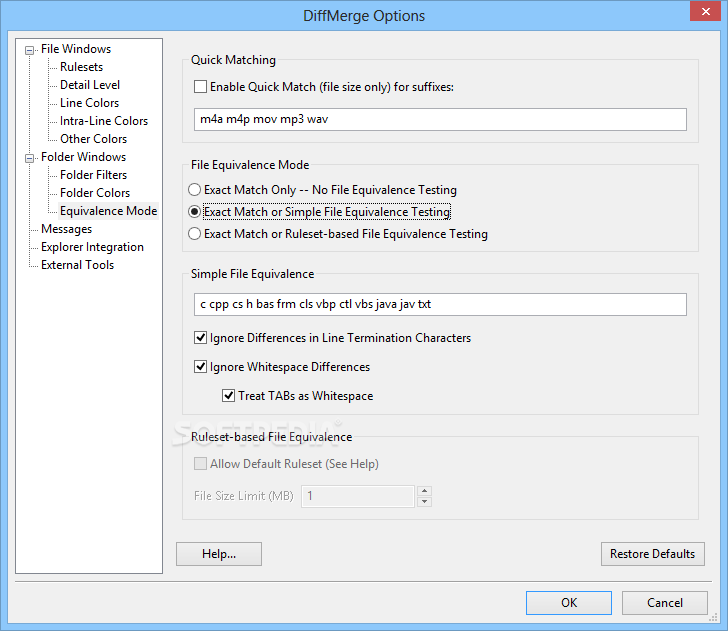Viewport: 728px width, 631px height.
Task: Open Intra-Line Colors settings
Action: point(104,121)
